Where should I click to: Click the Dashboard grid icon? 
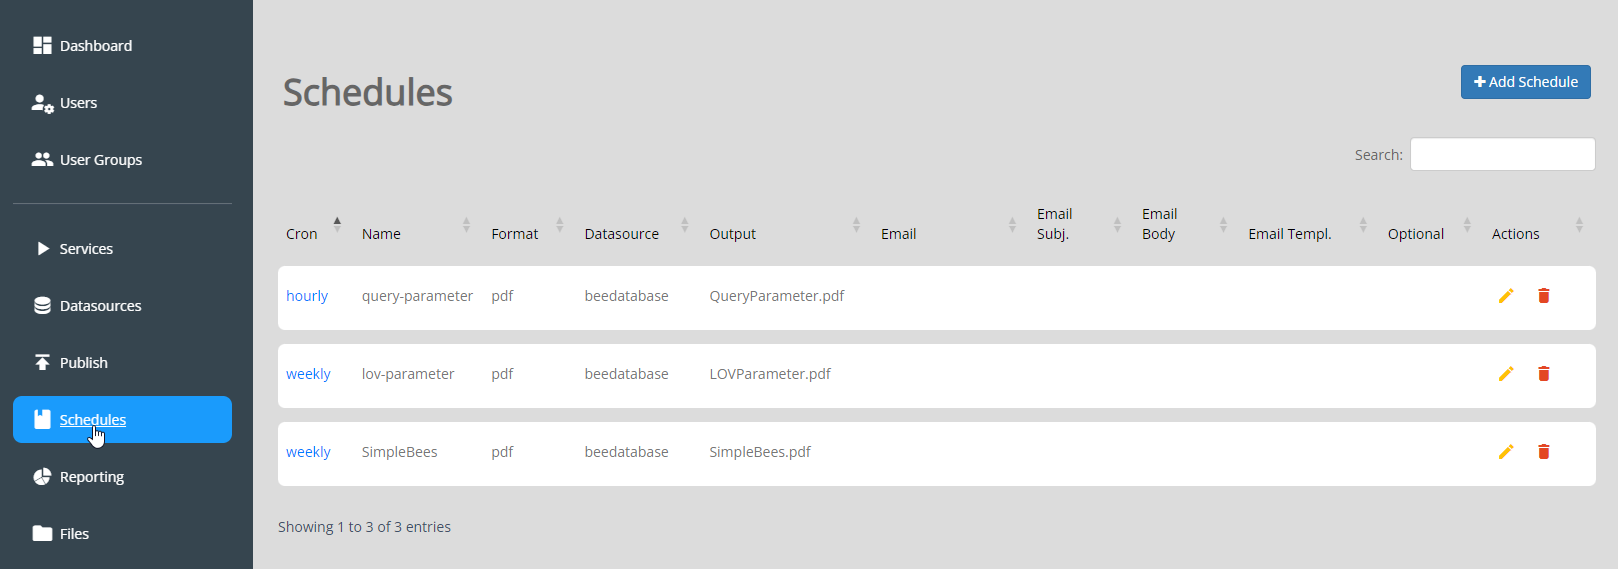[x=42, y=45]
